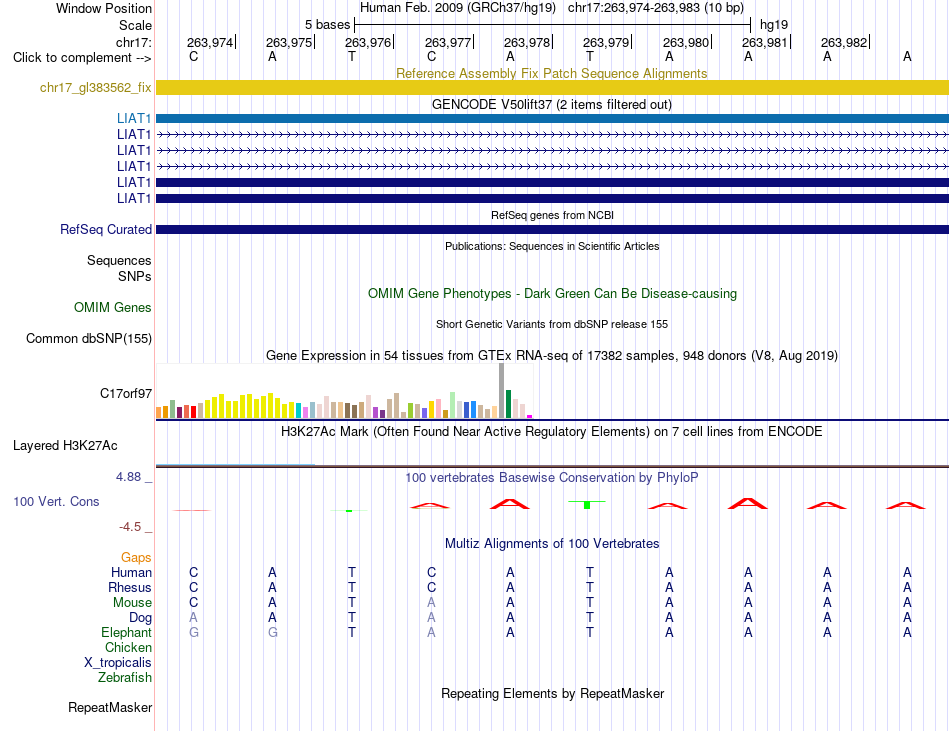
Task: Open '100 vertebrates Basewise Conservation by PhyloP' heading
Action: pyautogui.click(x=552, y=477)
